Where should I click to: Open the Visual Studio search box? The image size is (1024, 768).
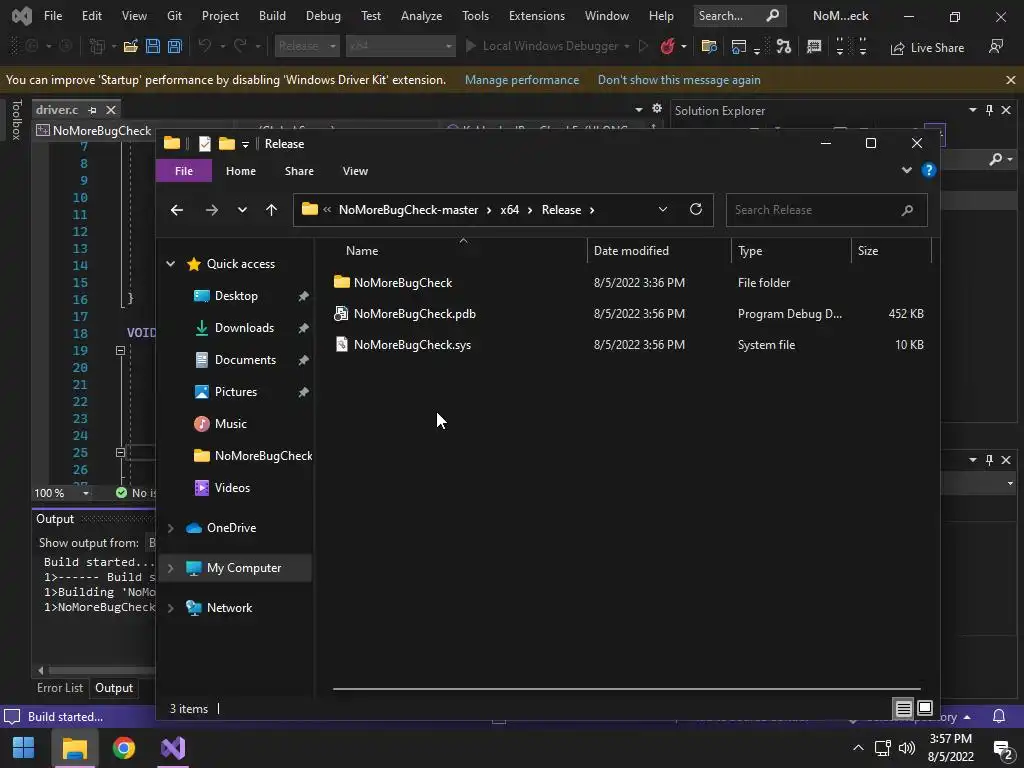739,16
